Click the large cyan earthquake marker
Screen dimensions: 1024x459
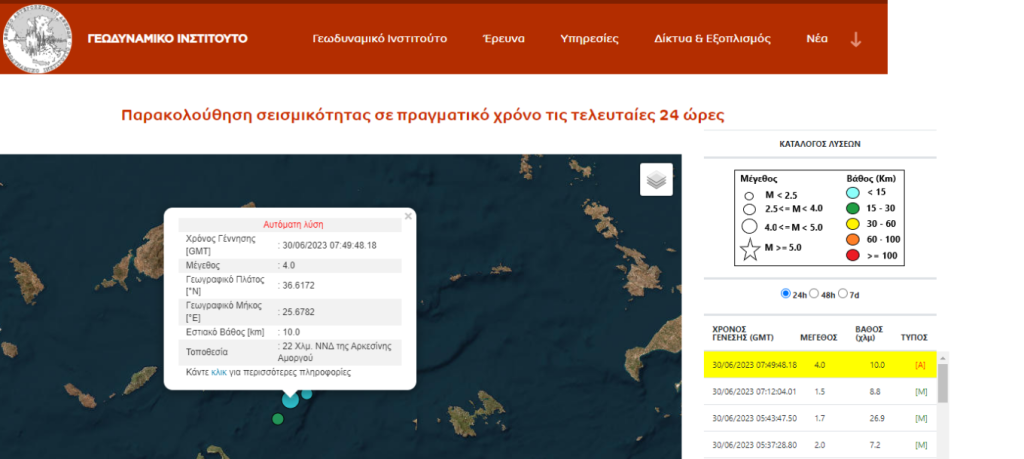[x=290, y=399]
